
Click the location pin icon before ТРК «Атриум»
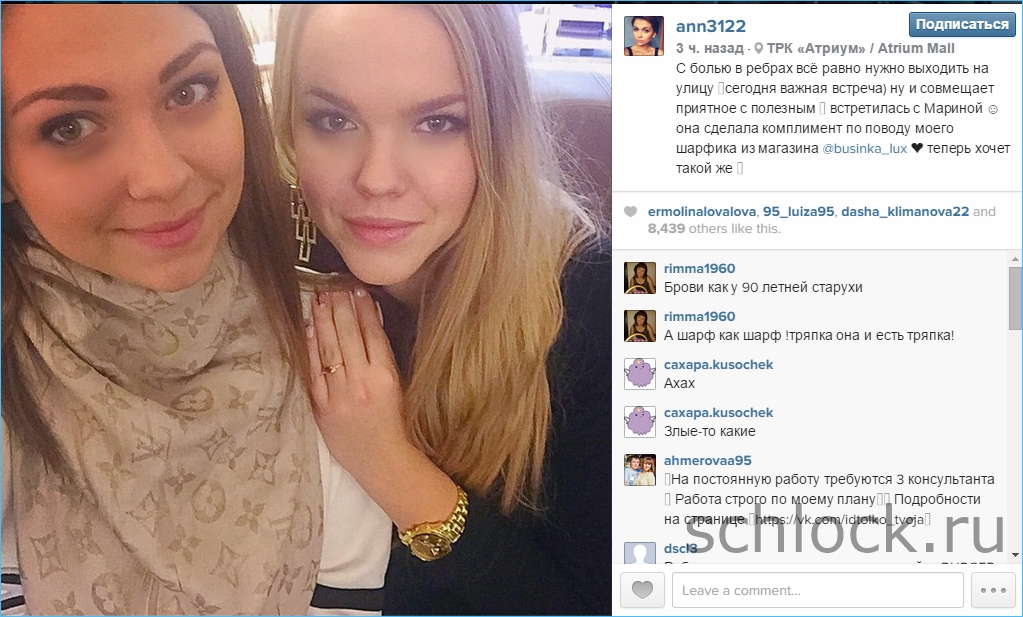coord(758,48)
